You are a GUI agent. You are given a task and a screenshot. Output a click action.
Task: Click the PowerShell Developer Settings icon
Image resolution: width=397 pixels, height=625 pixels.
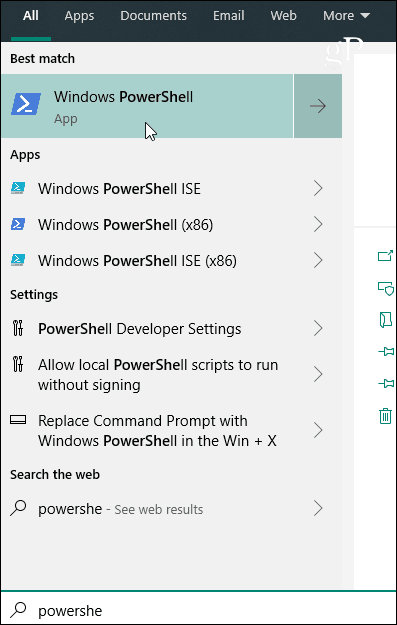click(18, 328)
